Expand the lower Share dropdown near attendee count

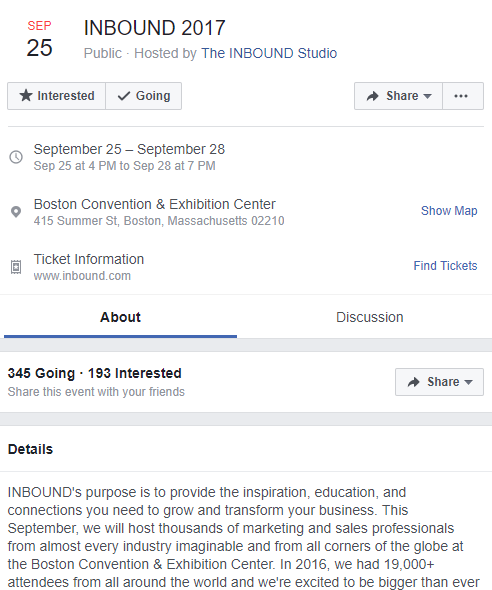tap(468, 382)
